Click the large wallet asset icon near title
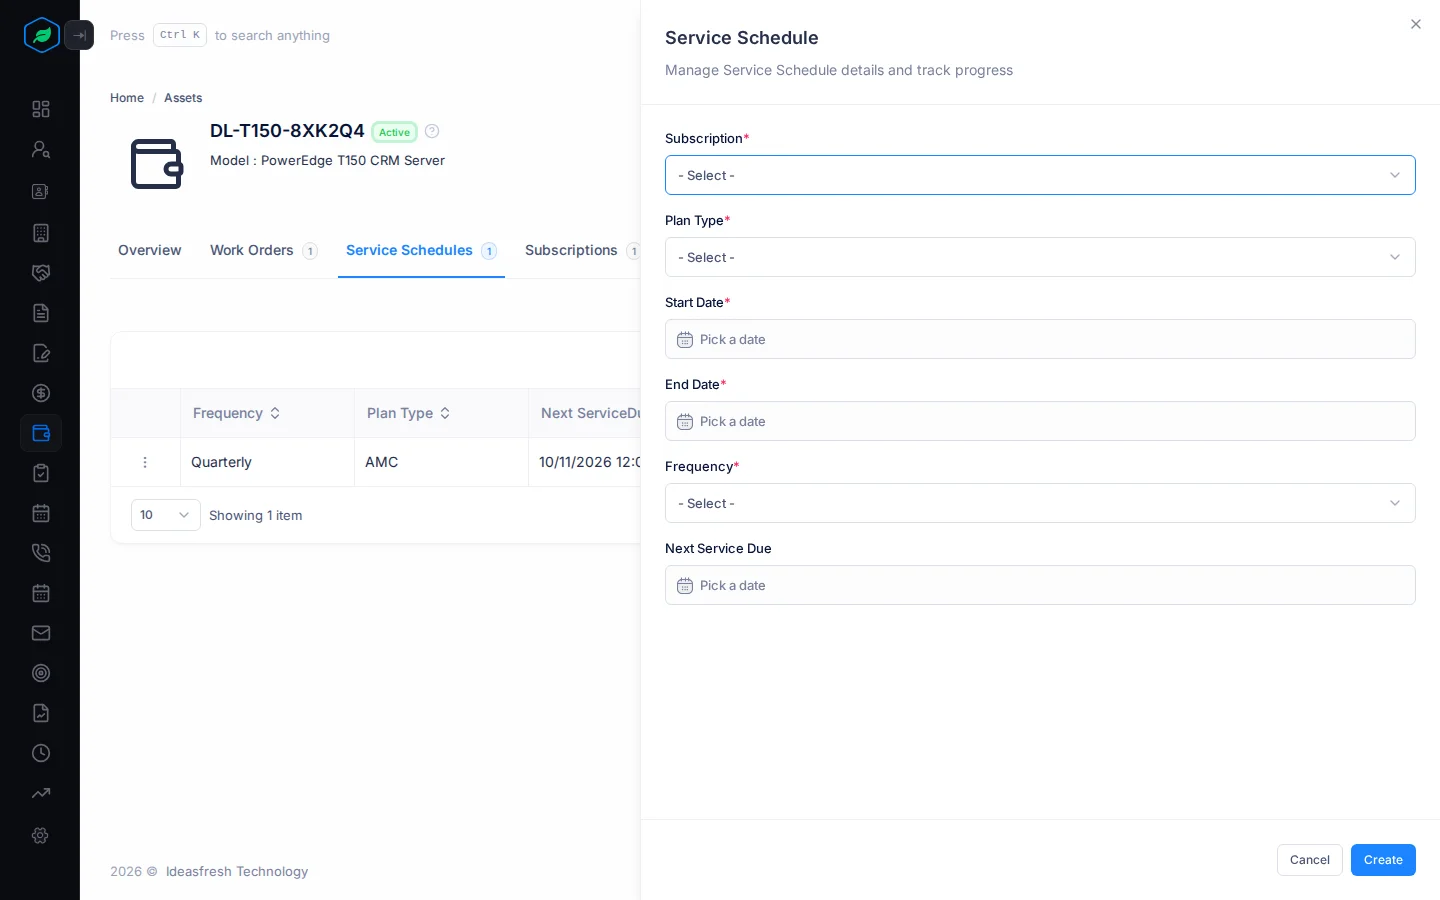 (x=157, y=164)
